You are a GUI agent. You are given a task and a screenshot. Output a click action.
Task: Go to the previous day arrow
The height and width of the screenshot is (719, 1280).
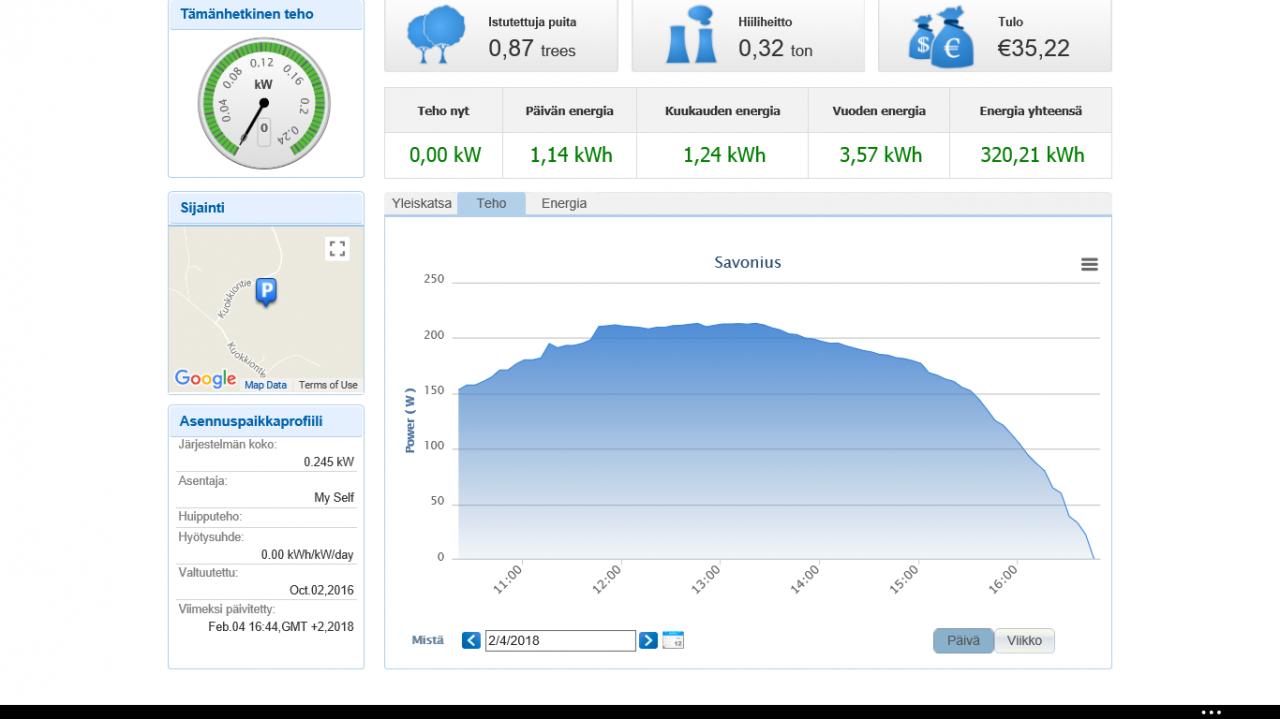point(471,640)
